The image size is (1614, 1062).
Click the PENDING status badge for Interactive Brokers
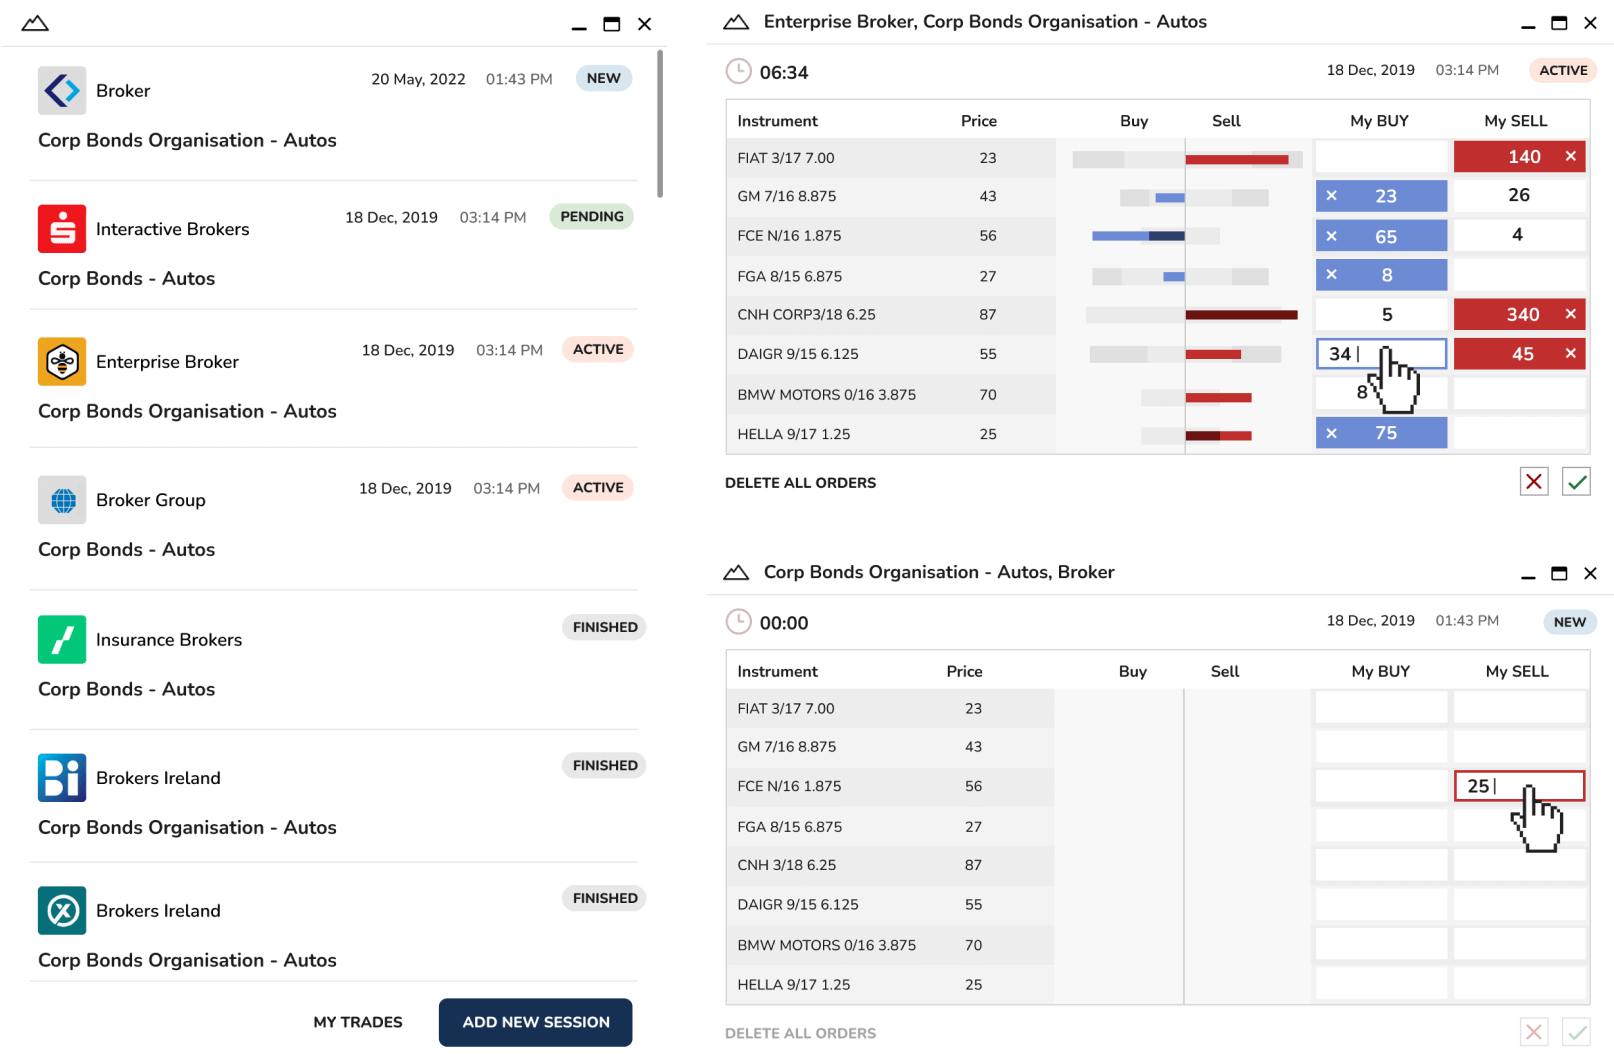591,217
